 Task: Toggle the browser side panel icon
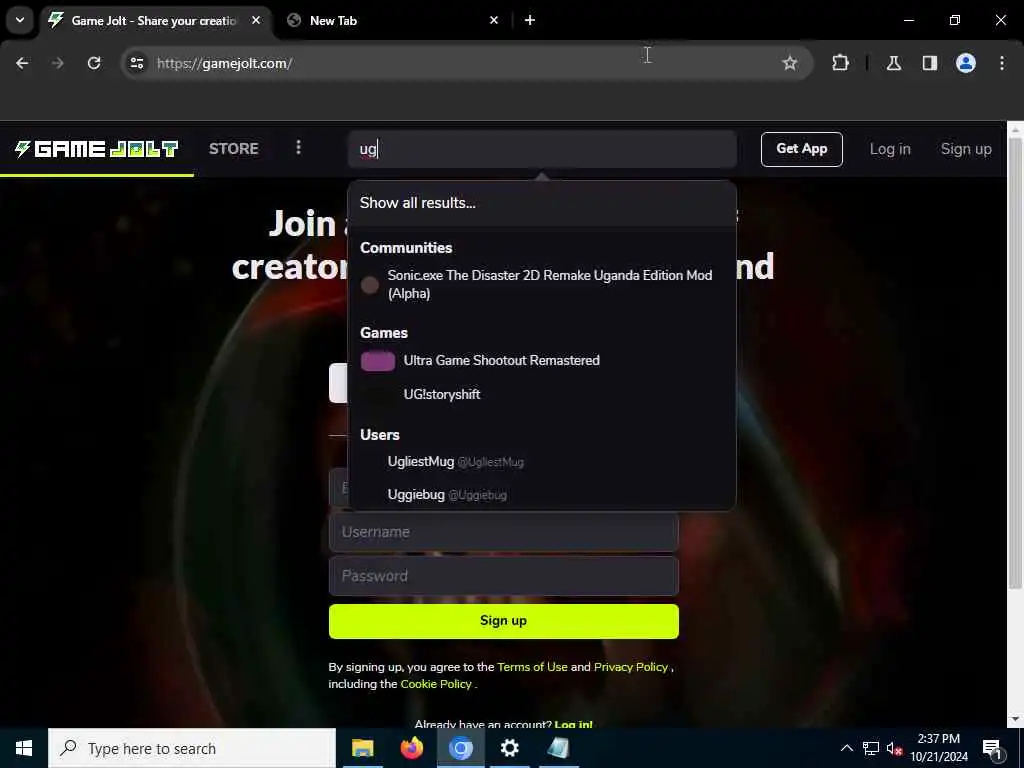[x=929, y=63]
